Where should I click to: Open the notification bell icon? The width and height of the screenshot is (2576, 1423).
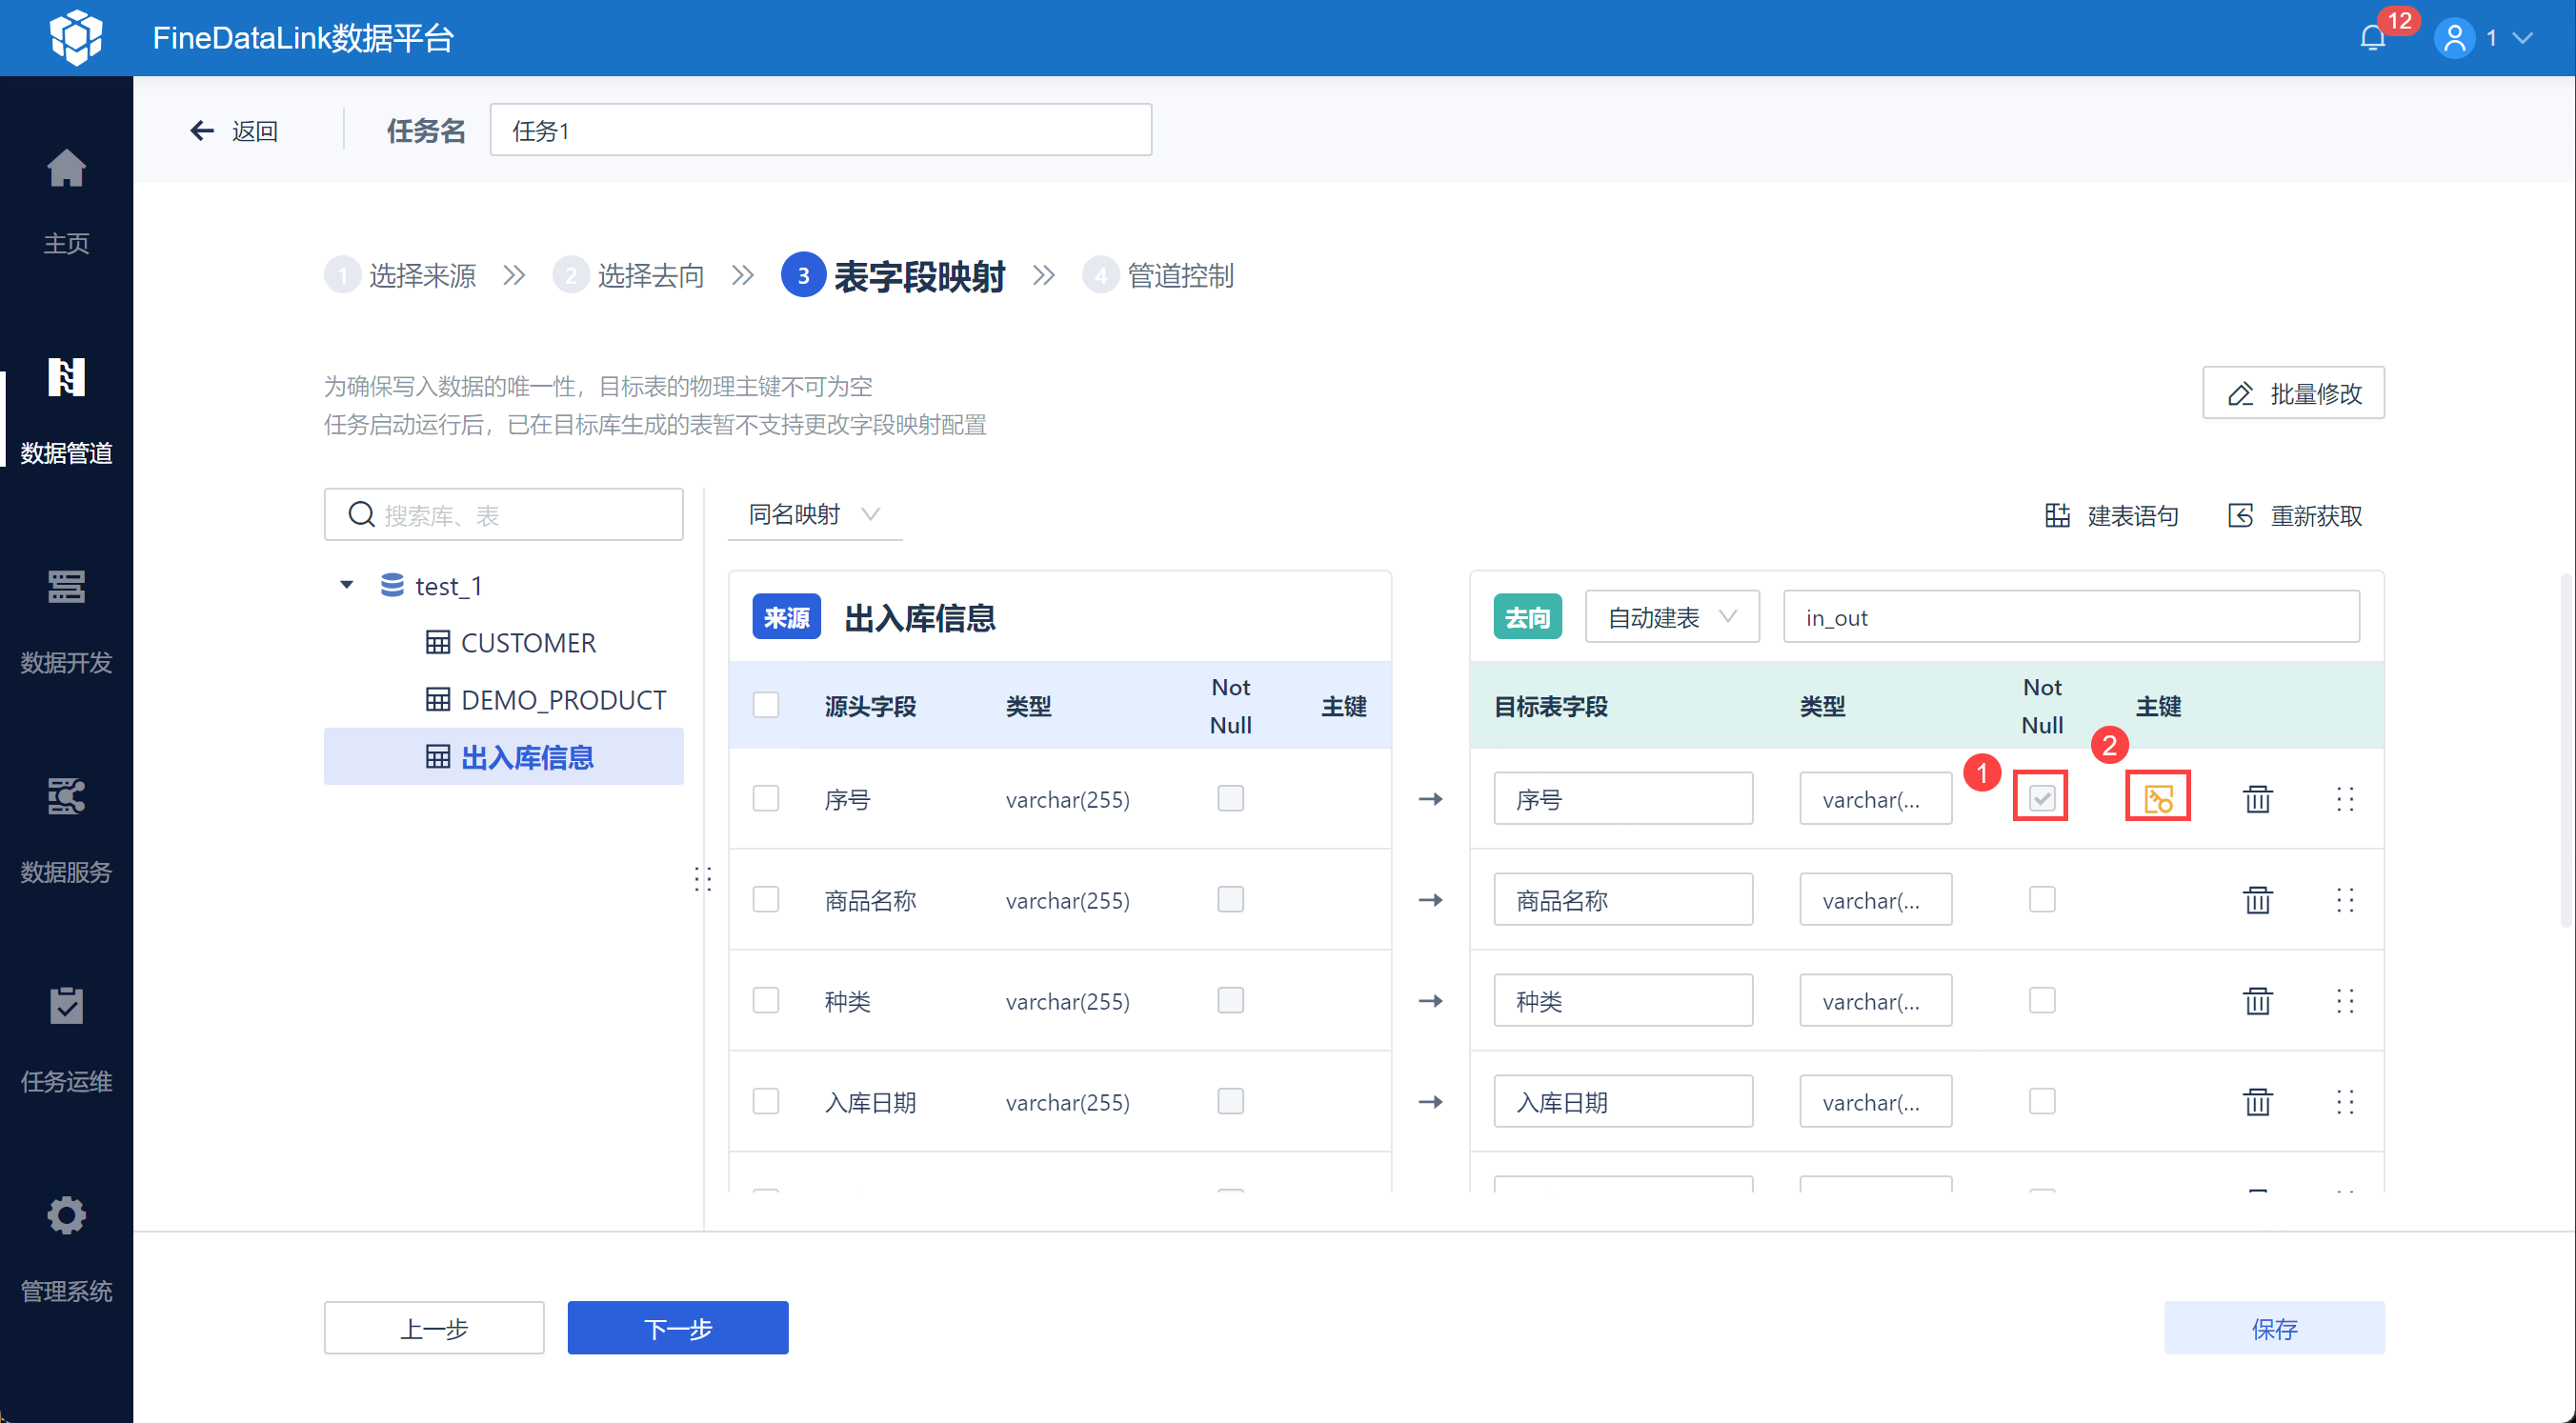coord(2372,38)
